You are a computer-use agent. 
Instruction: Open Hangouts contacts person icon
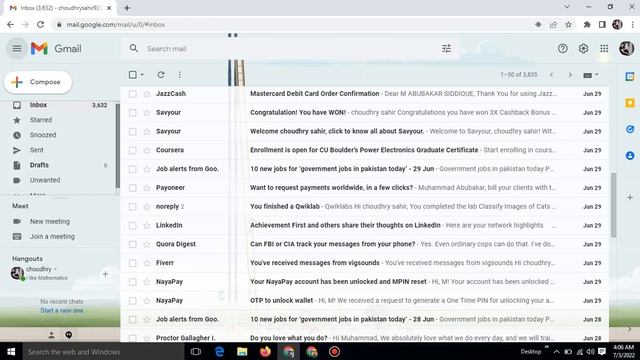51,335
